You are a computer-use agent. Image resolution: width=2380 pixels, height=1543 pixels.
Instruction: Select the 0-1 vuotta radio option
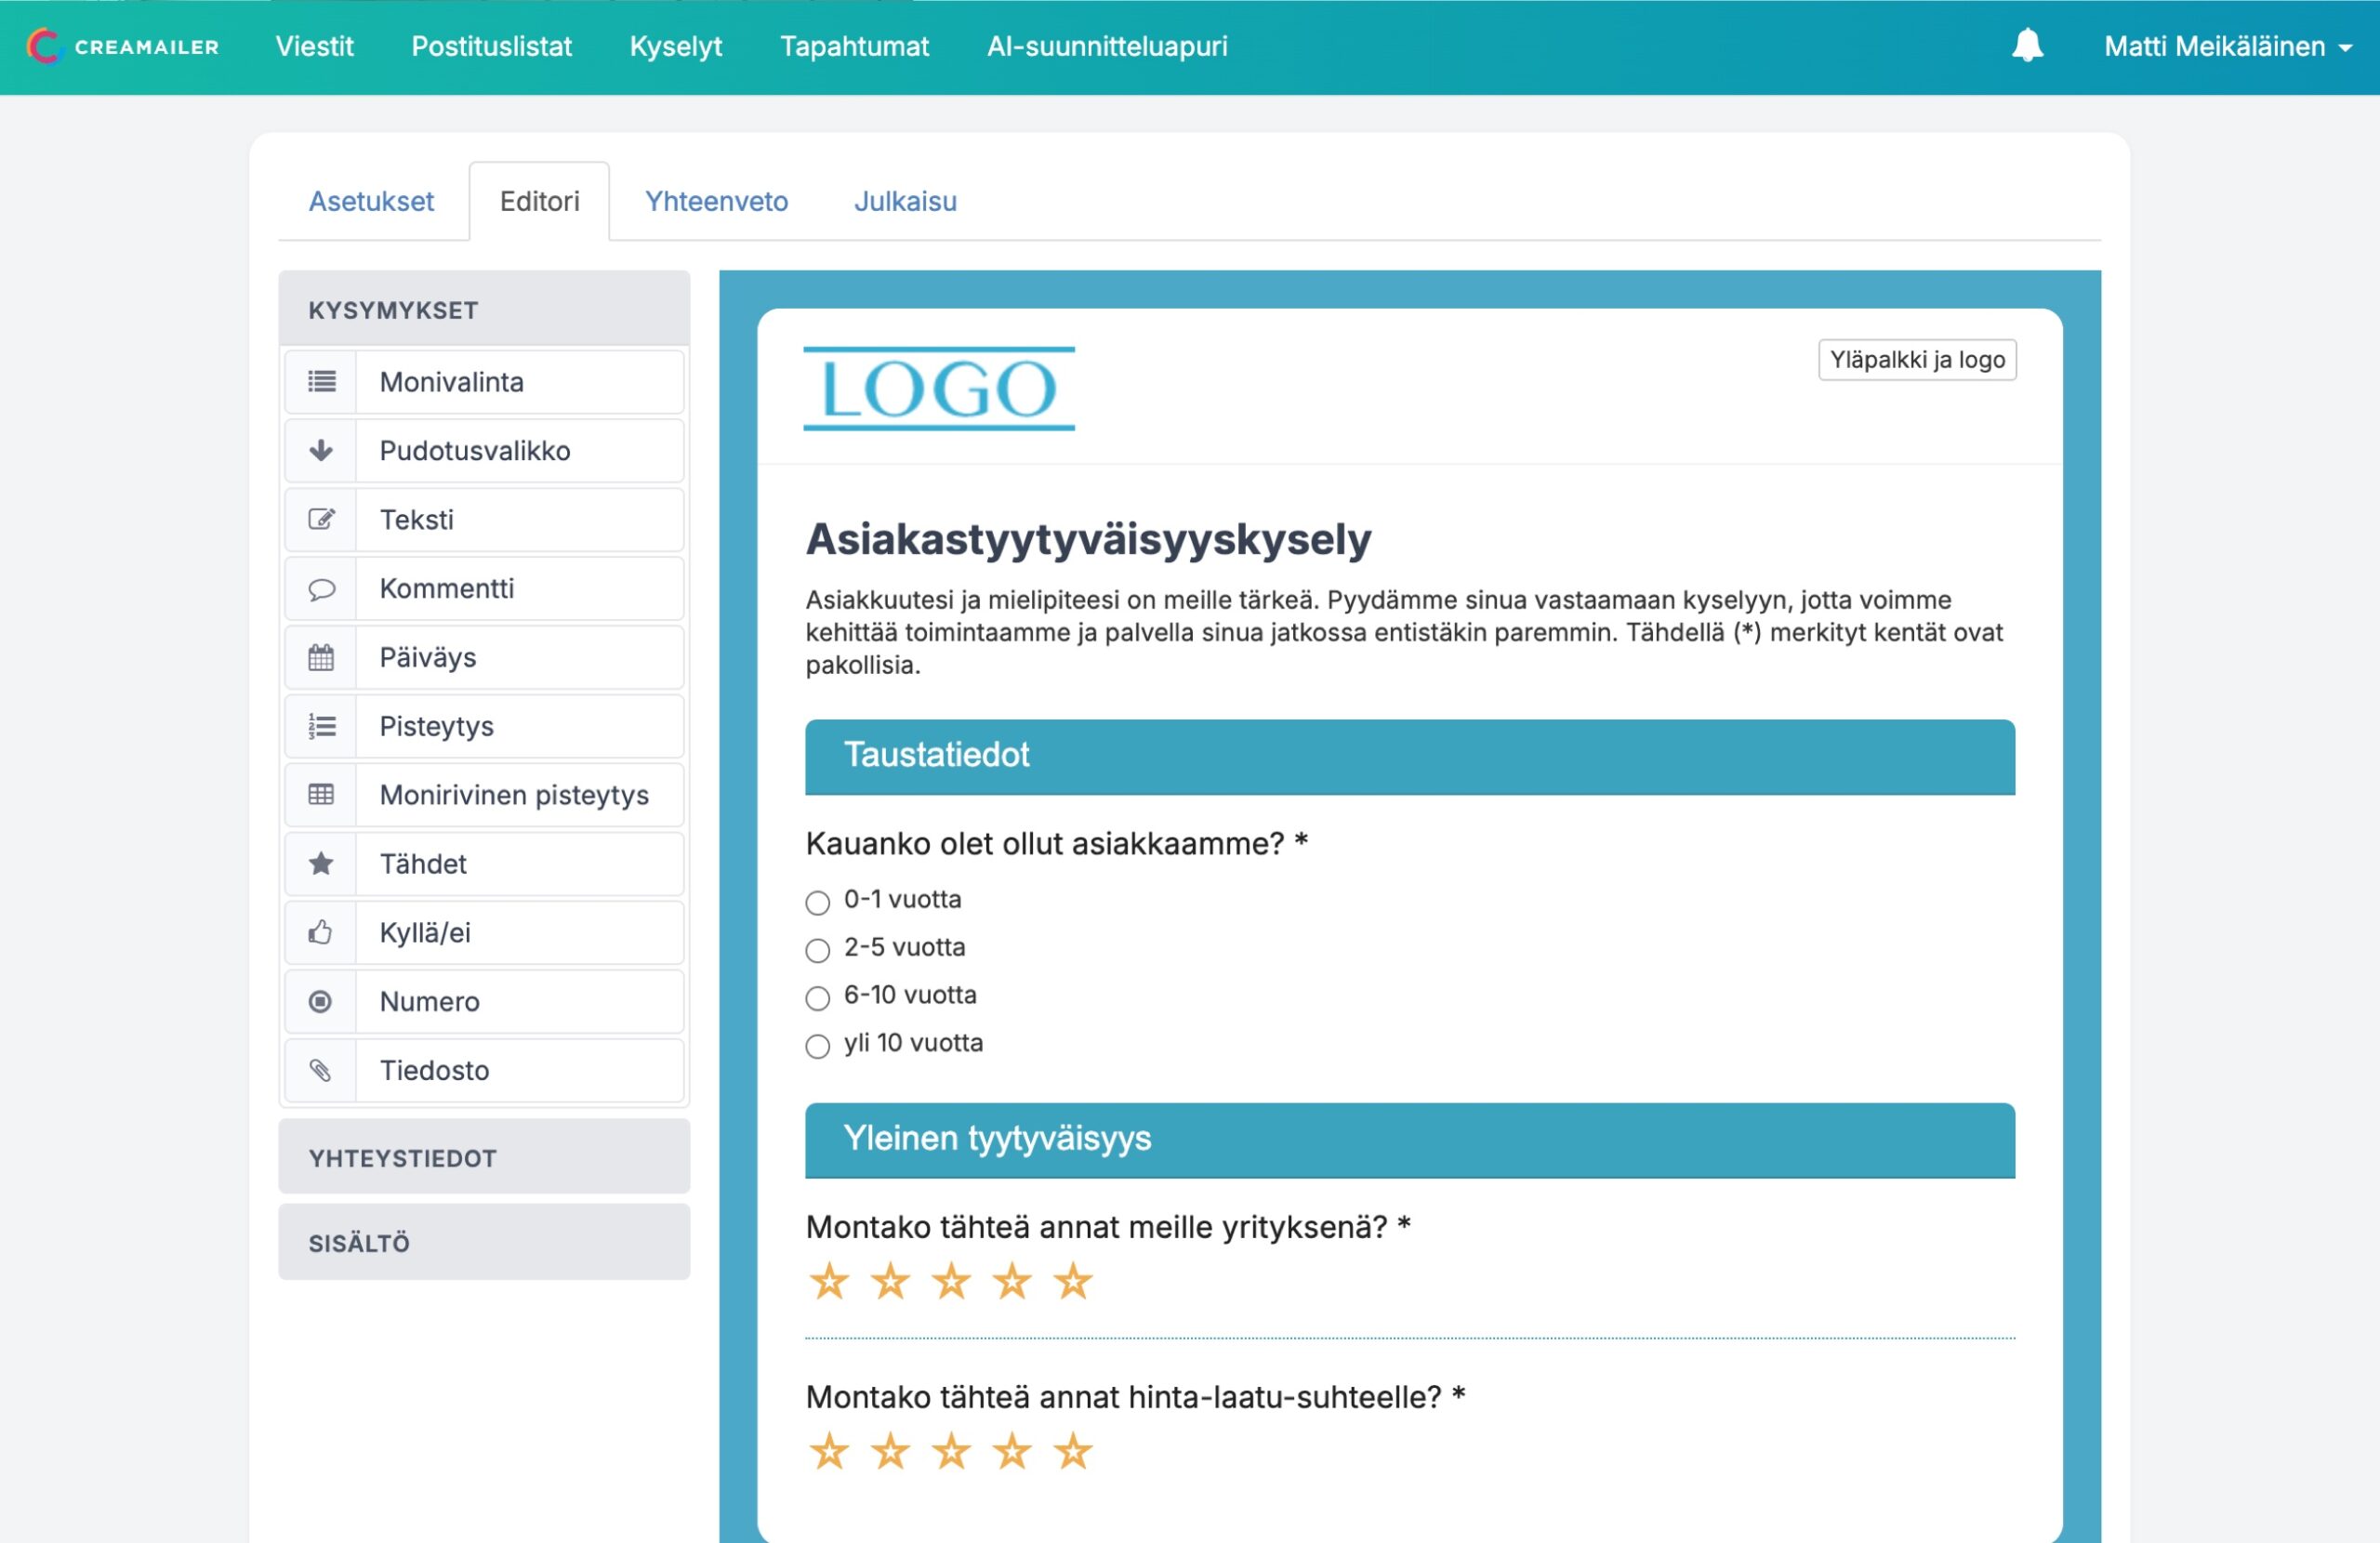[x=817, y=903]
